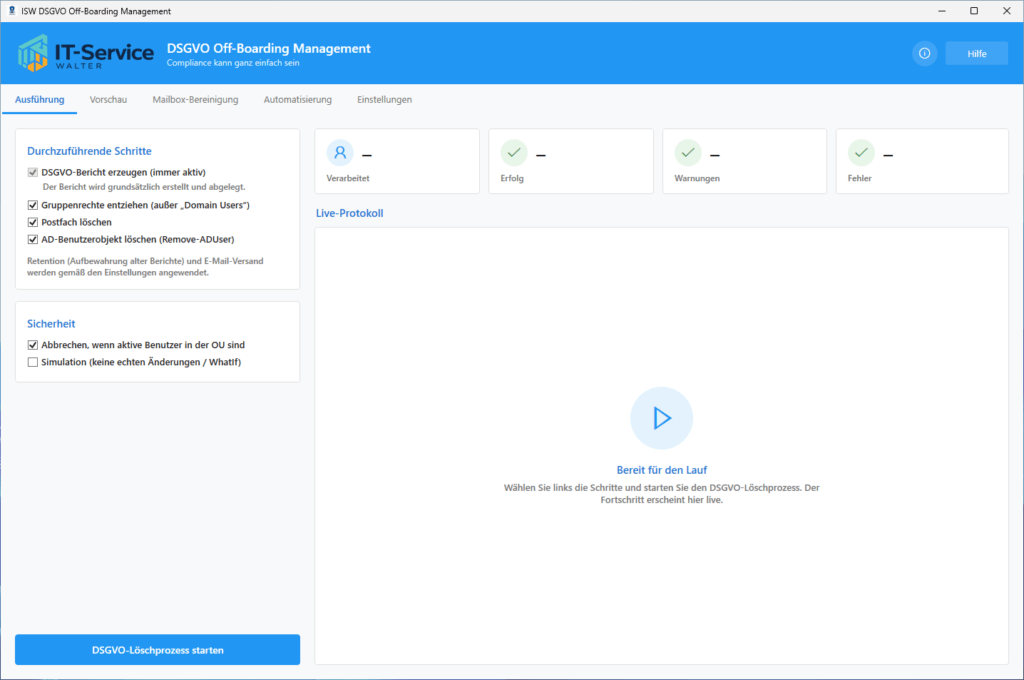Image resolution: width=1024 pixels, height=680 pixels.
Task: Click the Live-Protokoll heading
Action: coord(349,213)
